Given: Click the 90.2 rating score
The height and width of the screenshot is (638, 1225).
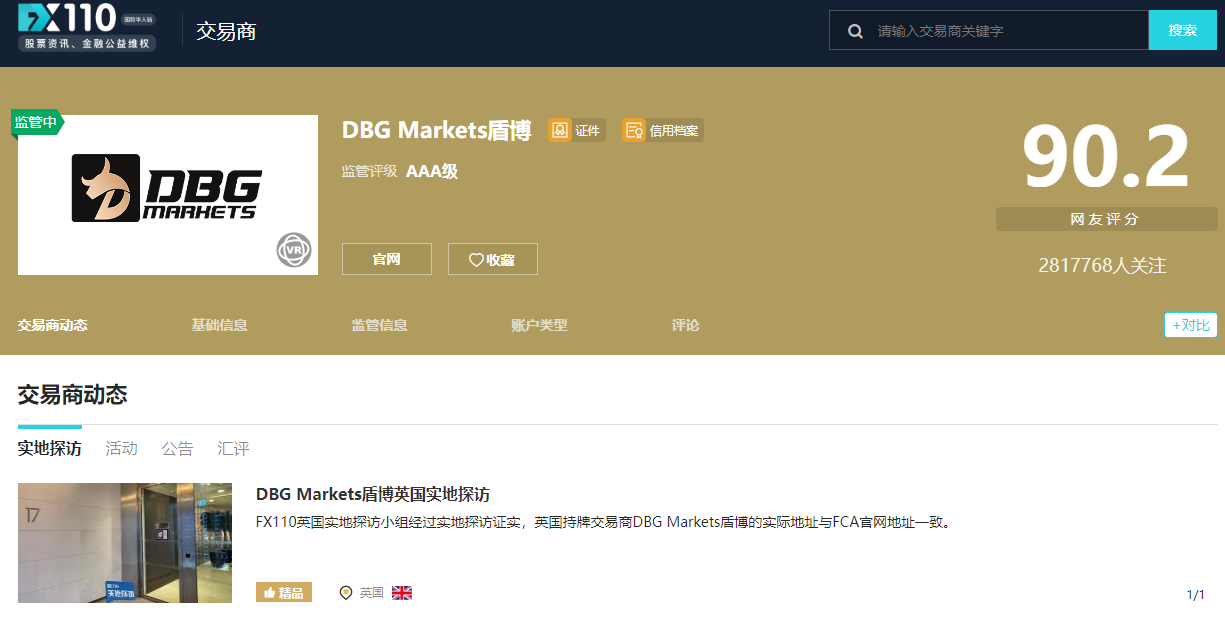Looking at the screenshot, I should click(x=1106, y=157).
